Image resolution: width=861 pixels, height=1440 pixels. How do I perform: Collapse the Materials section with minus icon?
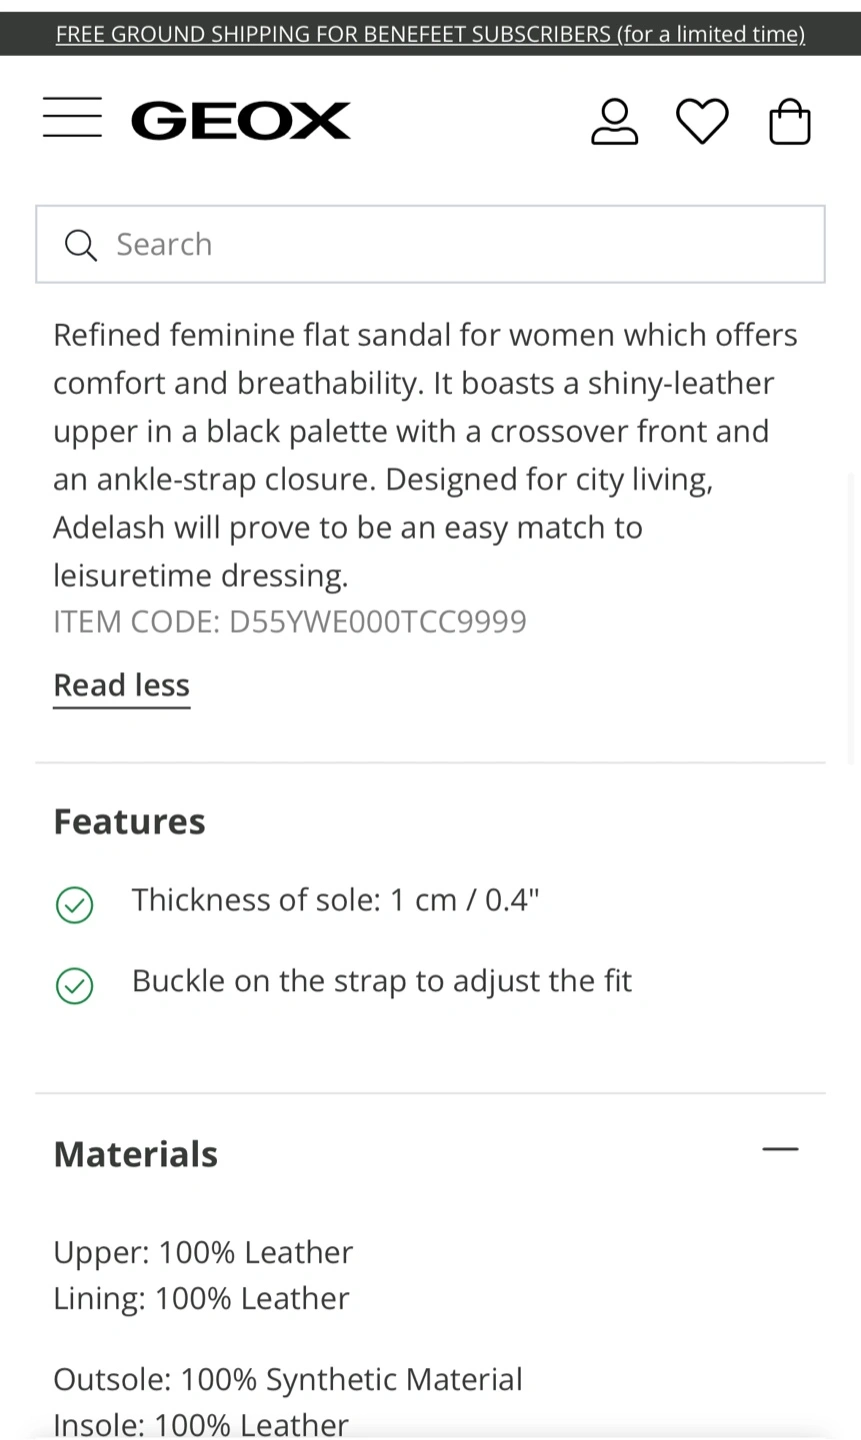tap(780, 1150)
